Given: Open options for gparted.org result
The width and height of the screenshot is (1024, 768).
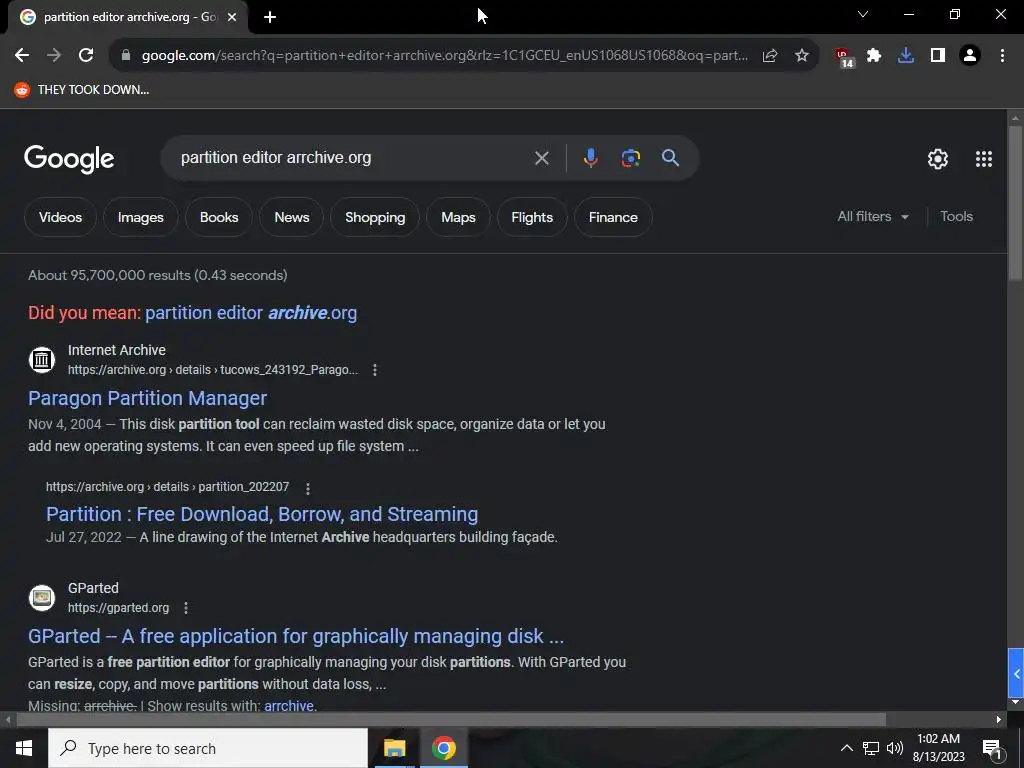Looking at the screenshot, I should click(186, 608).
